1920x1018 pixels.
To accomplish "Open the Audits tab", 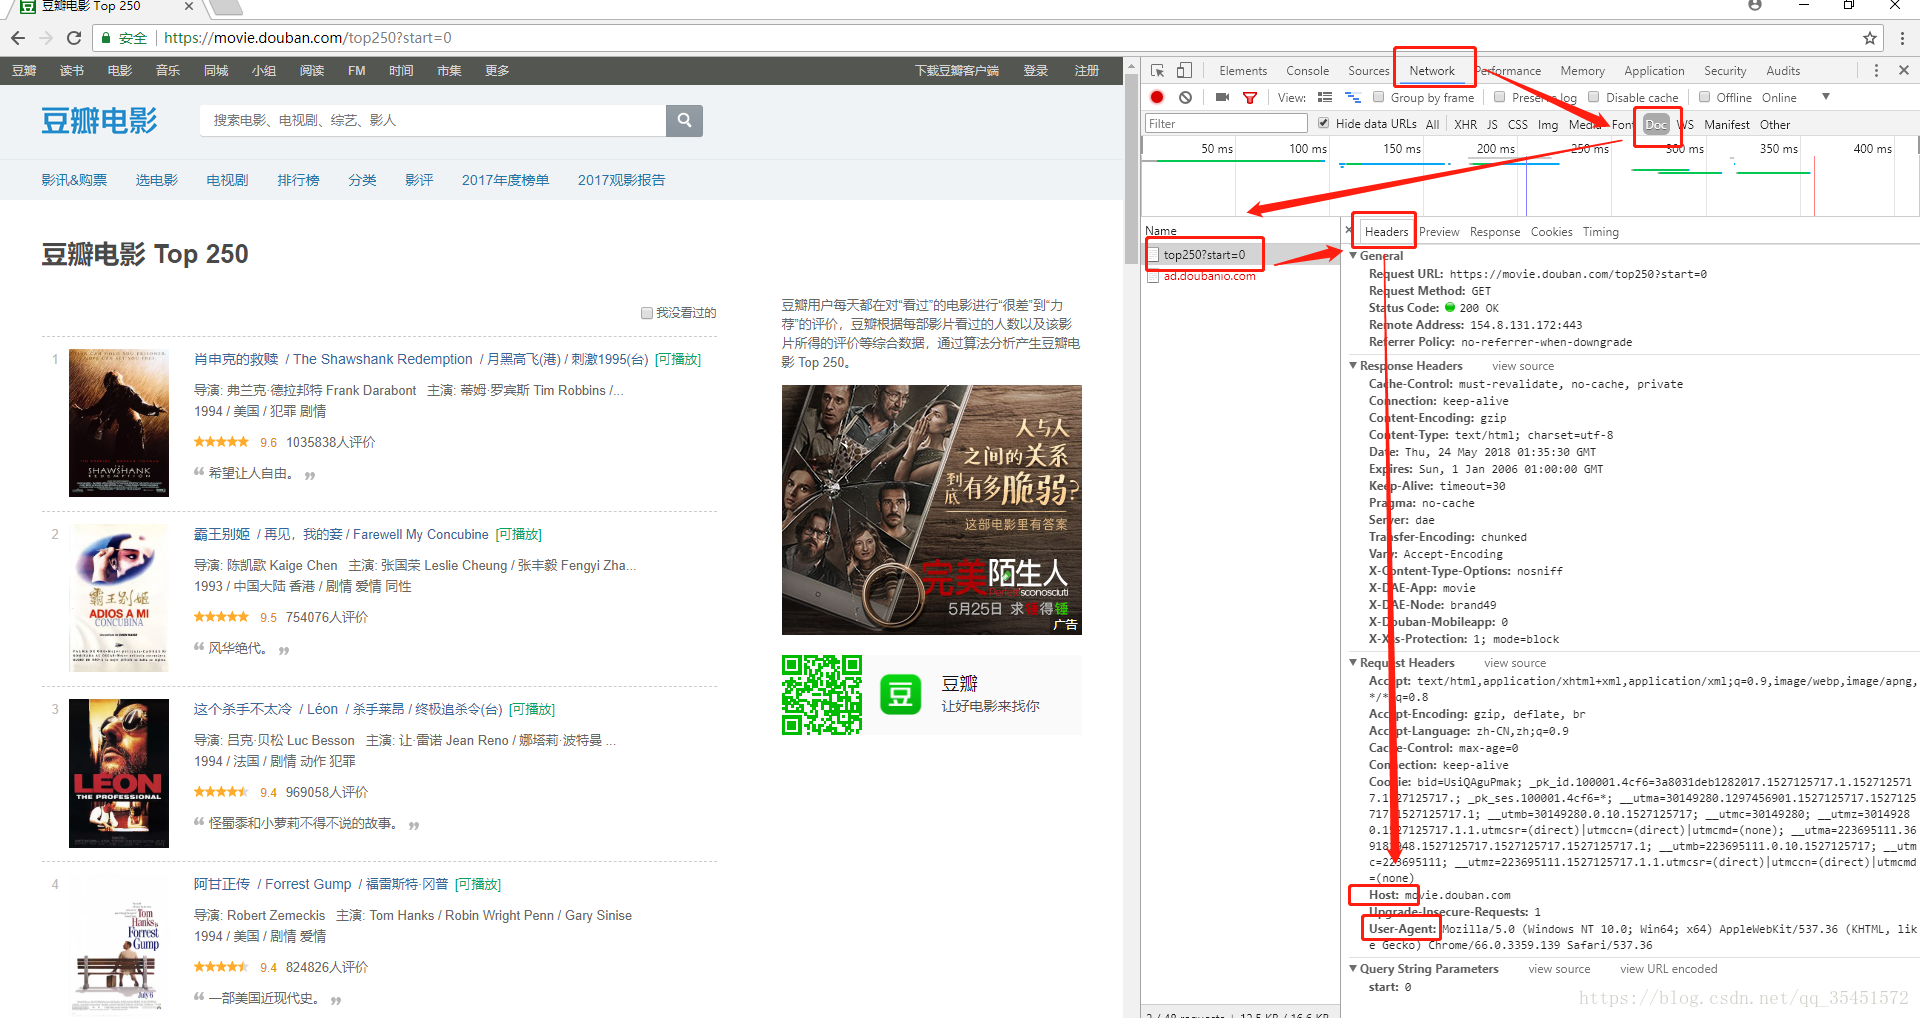I will 1783,71.
